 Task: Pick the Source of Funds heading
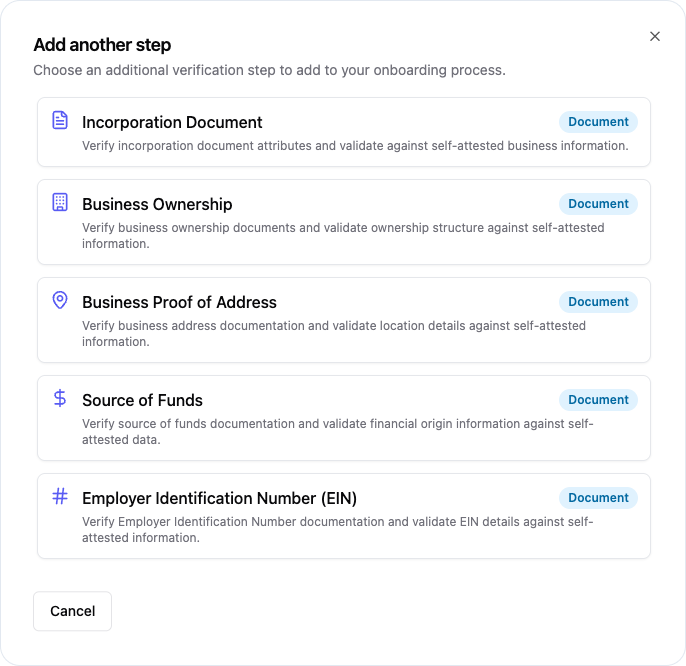coord(142,400)
